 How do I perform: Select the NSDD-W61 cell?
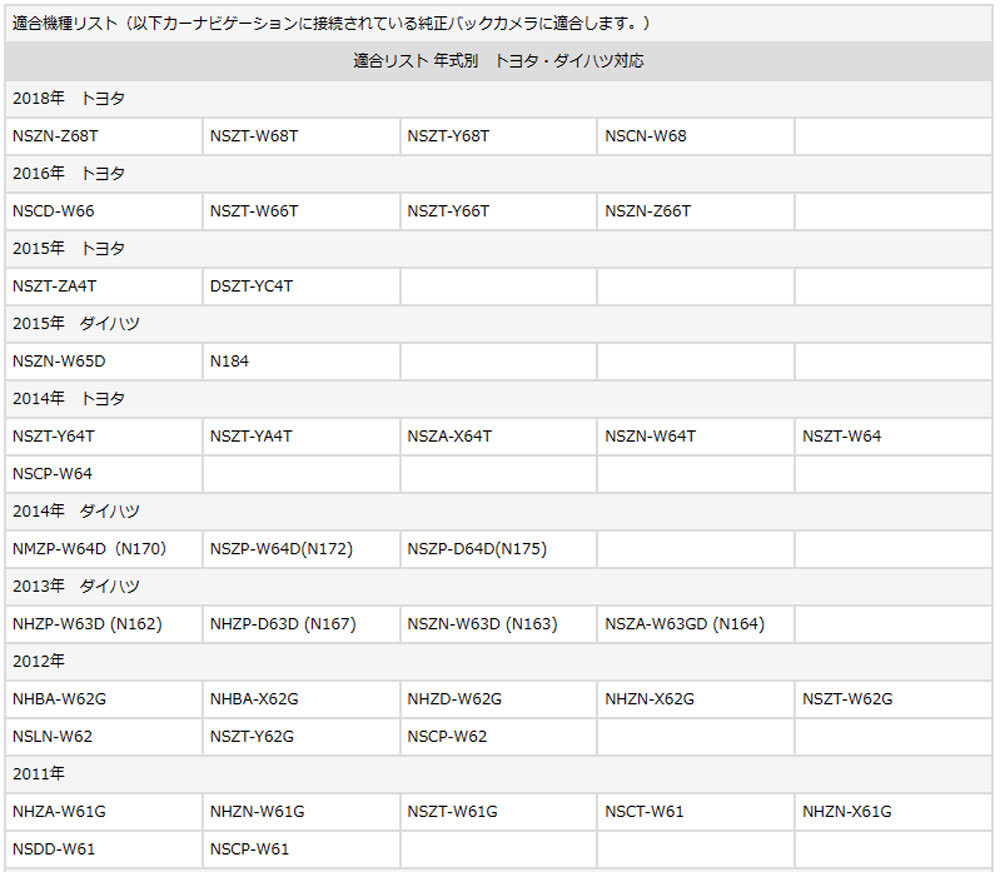103,849
